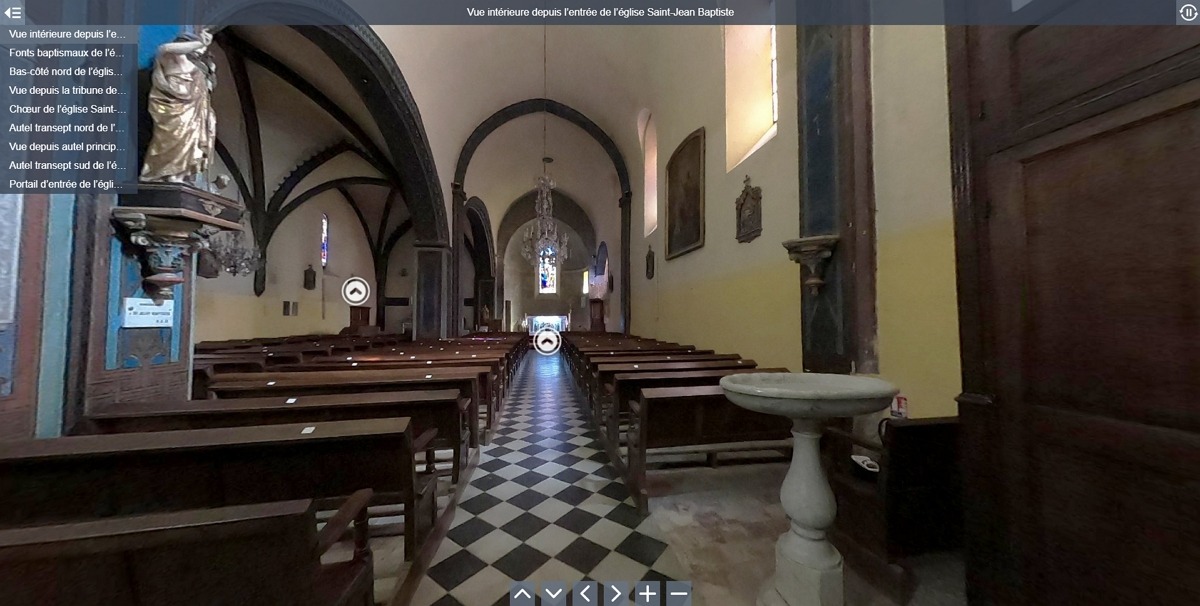The width and height of the screenshot is (1200, 606).
Task: View the 'Portail d'entrée' scene
Action: (x=68, y=184)
